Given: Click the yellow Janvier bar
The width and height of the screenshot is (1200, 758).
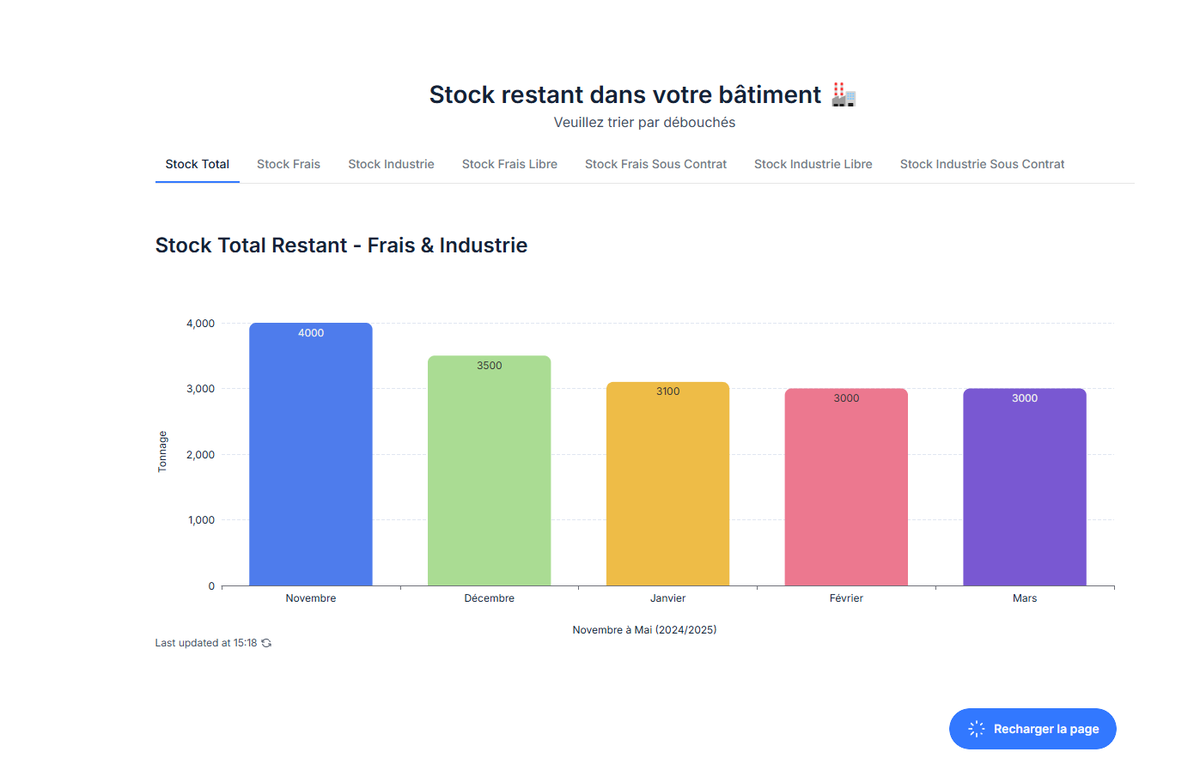Looking at the screenshot, I should (x=667, y=484).
